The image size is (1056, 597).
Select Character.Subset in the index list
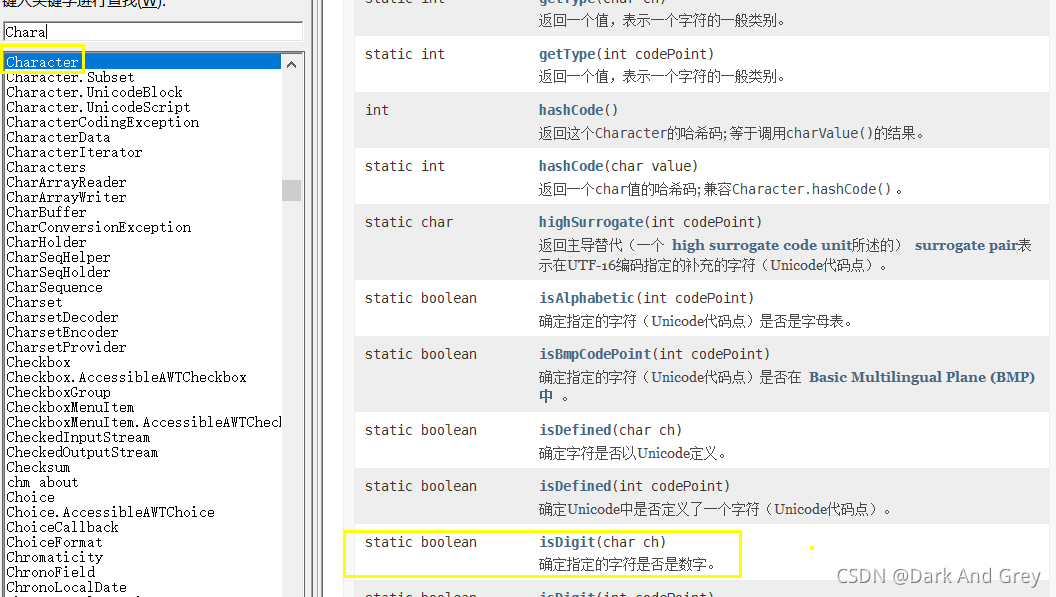coord(70,77)
